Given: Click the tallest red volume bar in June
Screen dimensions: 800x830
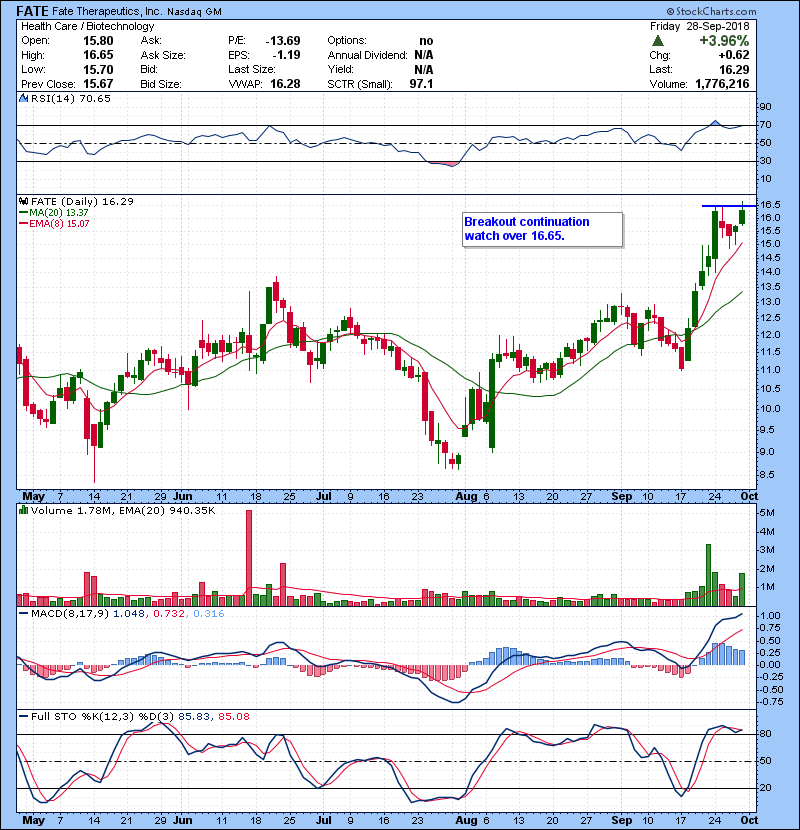Looking at the screenshot, I should click(249, 558).
